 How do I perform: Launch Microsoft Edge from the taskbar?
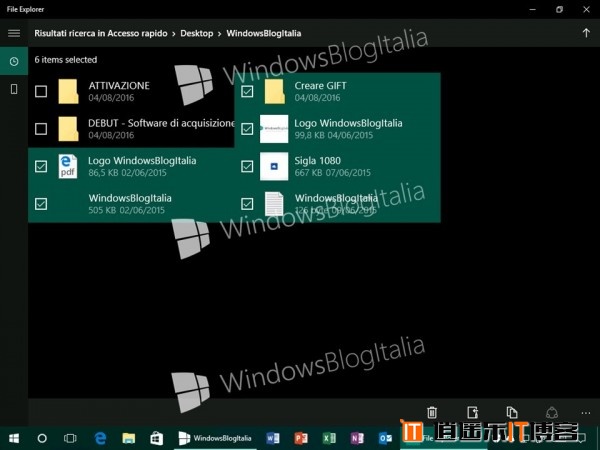(x=100, y=438)
